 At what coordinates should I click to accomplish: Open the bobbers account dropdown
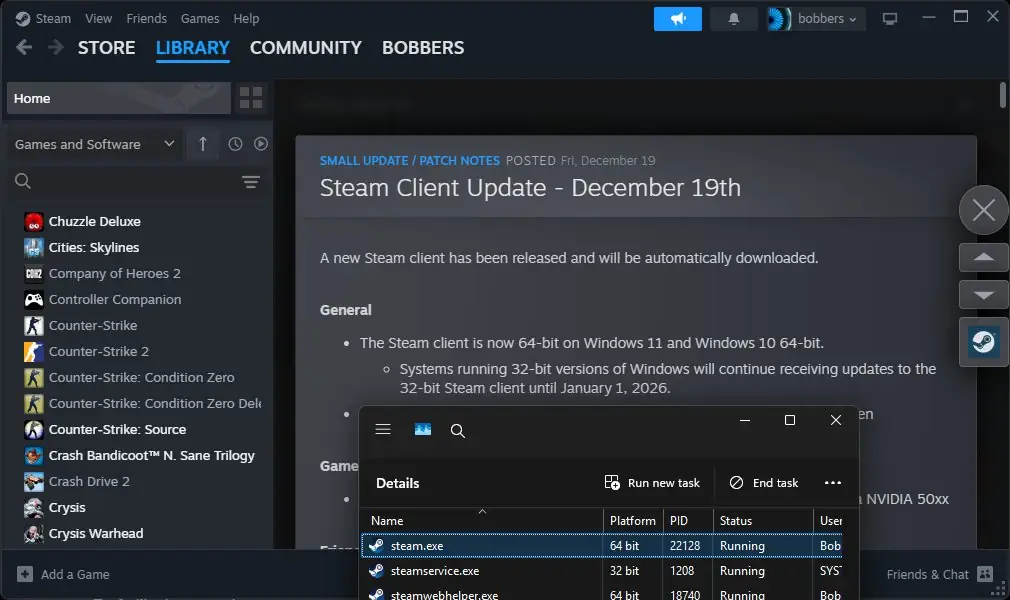(817, 19)
